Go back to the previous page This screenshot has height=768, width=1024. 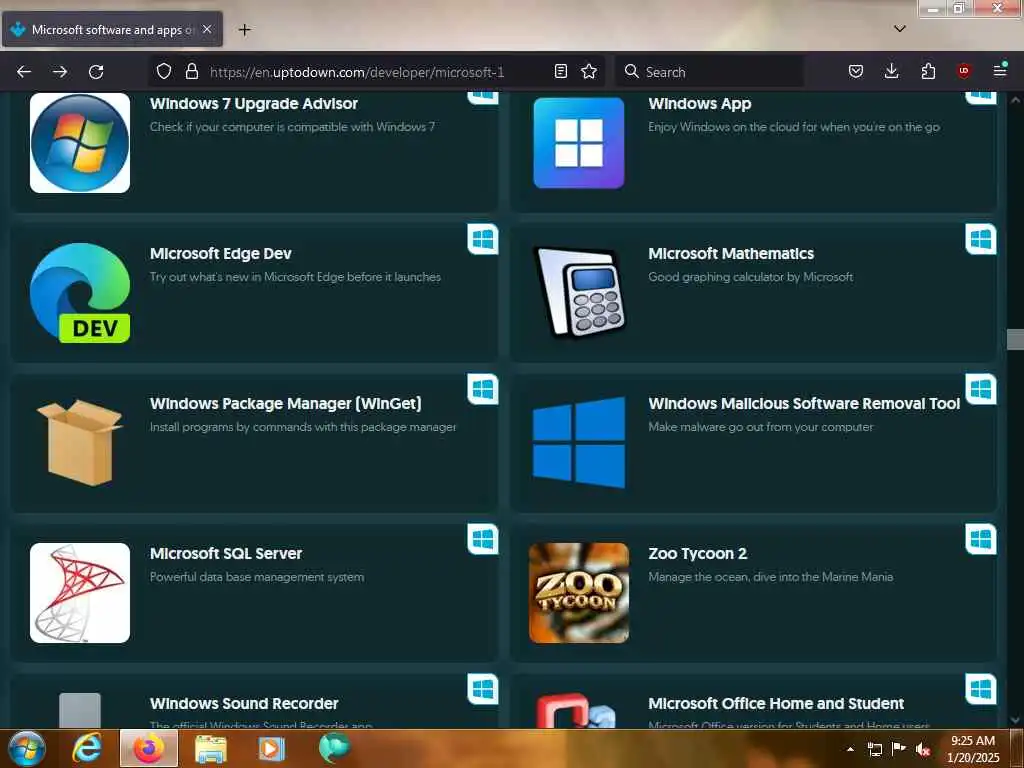tap(24, 72)
